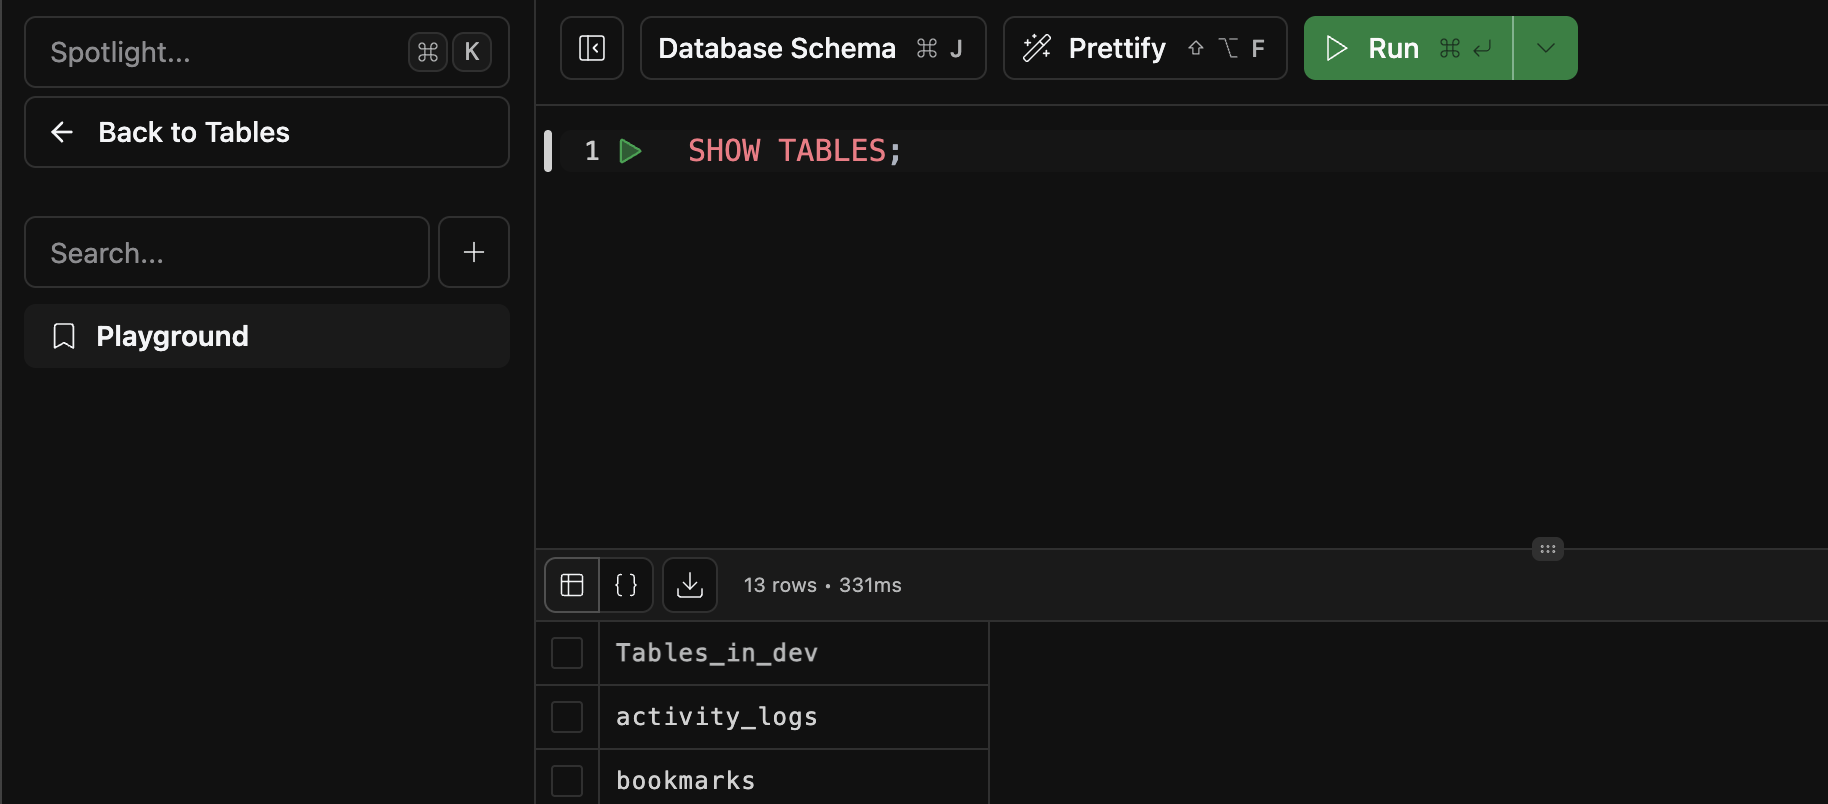The width and height of the screenshot is (1828, 804).
Task: Go Back to Tables
Action: click(x=267, y=132)
